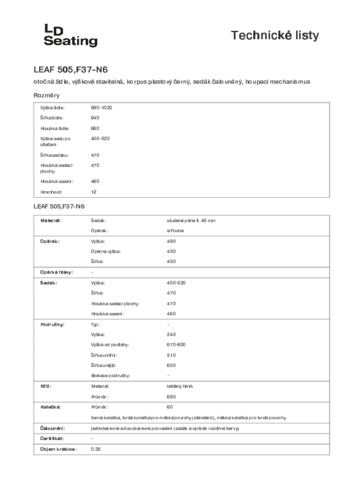
Task: Click the bold 'Sedák:' section label
Action: click(49, 283)
